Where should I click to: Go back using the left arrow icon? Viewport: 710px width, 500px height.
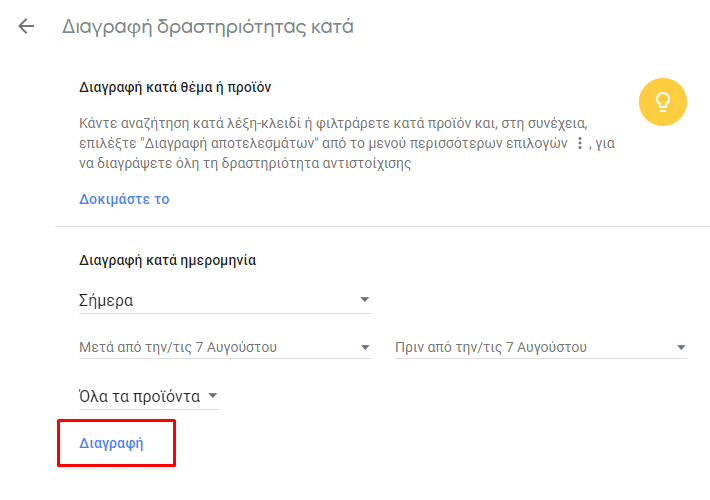(26, 26)
